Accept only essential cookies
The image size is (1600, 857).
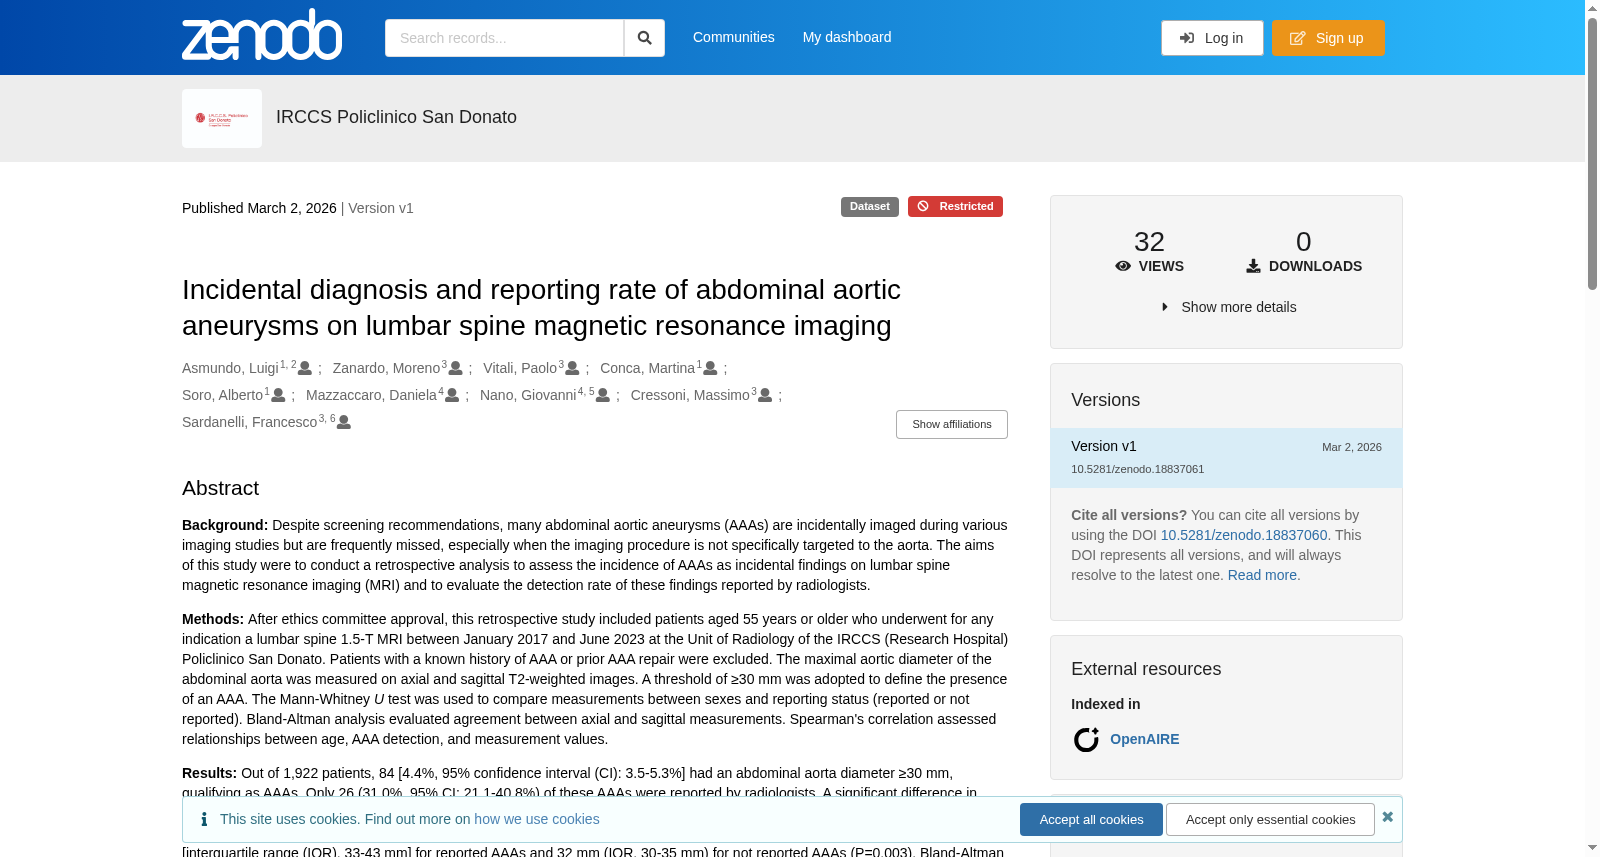pos(1271,820)
